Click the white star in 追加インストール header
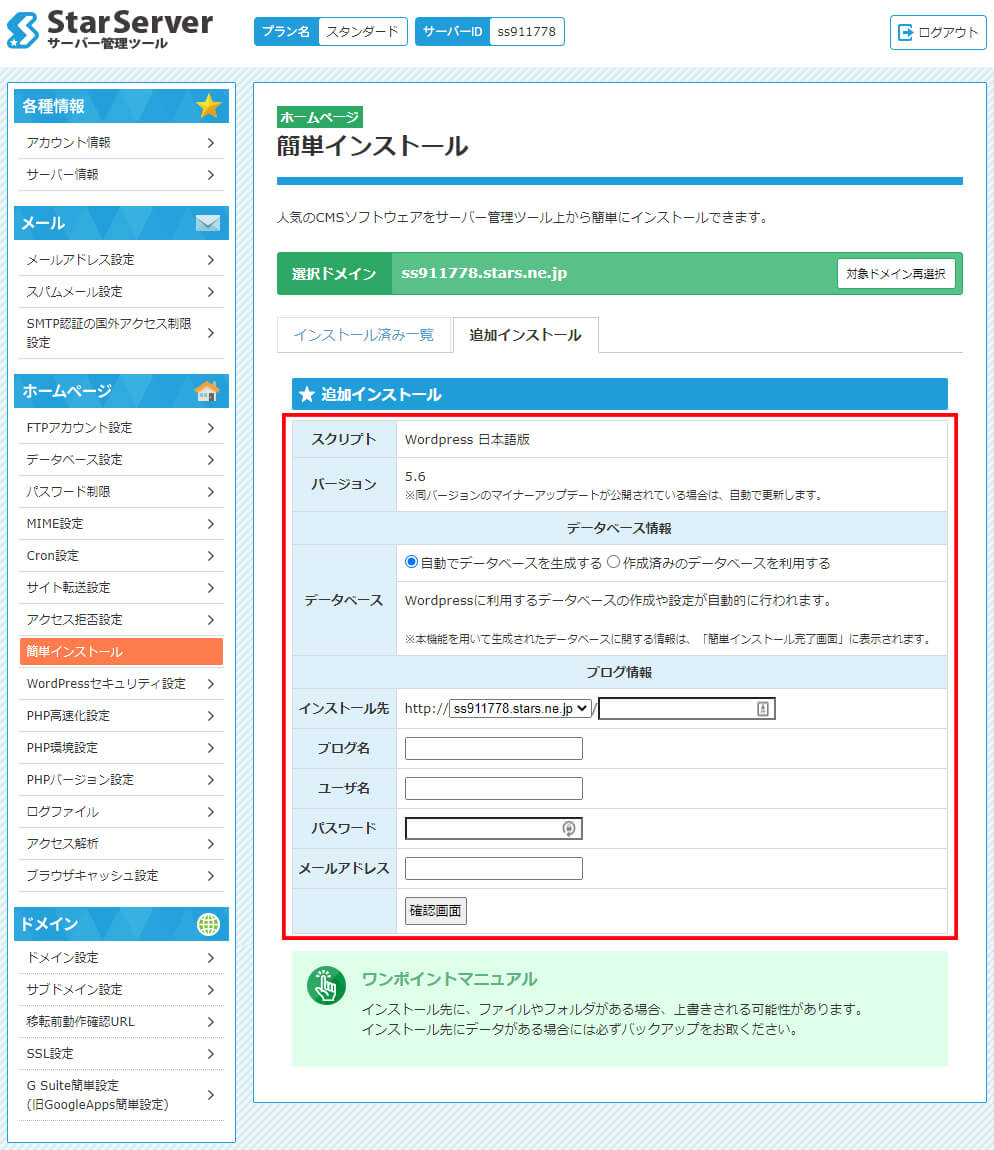 (307, 395)
